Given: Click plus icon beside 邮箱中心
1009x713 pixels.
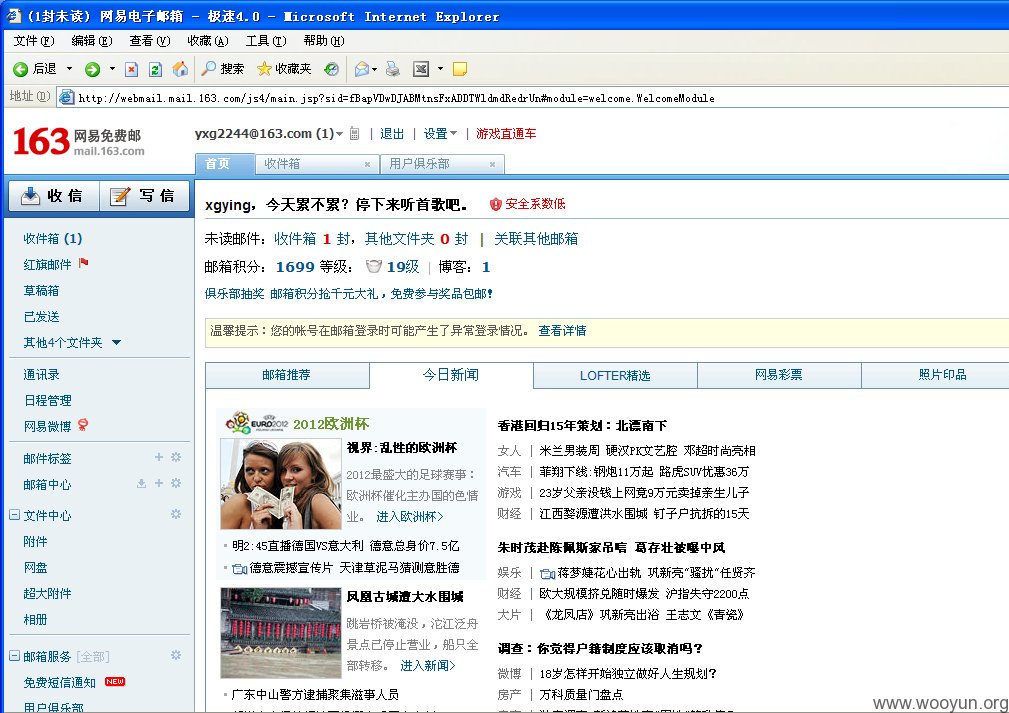Looking at the screenshot, I should (159, 483).
